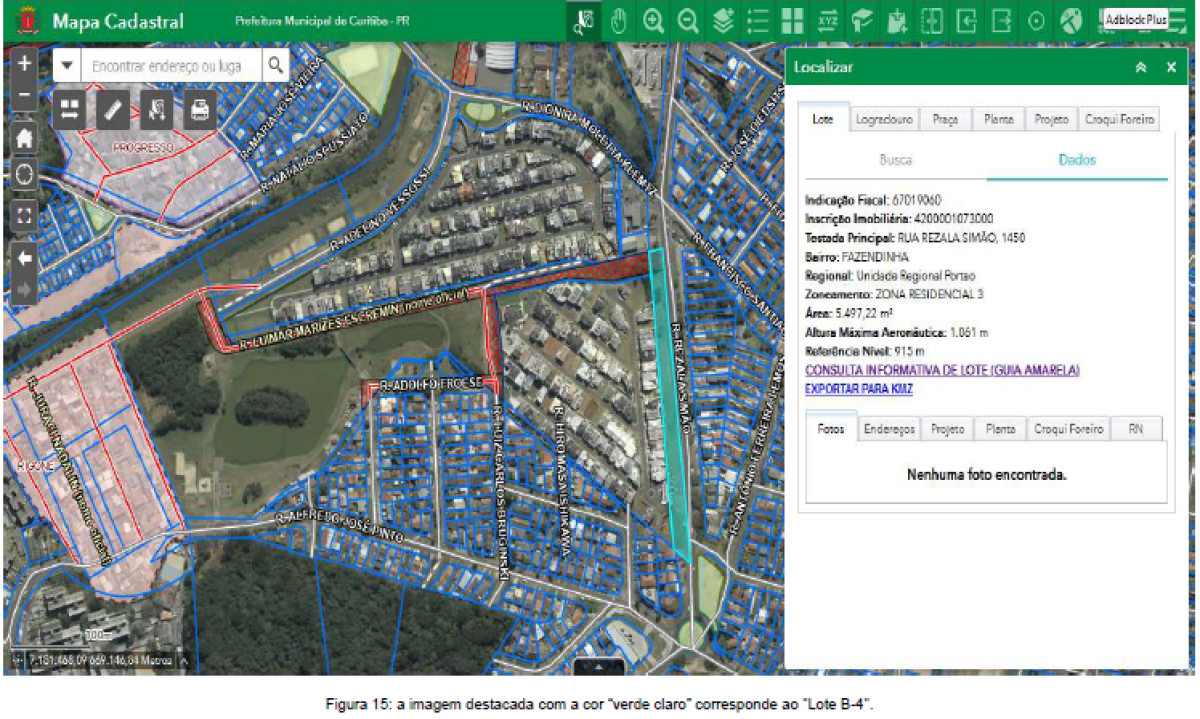Select the Localizar search tool icon
The width and height of the screenshot is (1200, 719).
pyautogui.click(x=585, y=21)
